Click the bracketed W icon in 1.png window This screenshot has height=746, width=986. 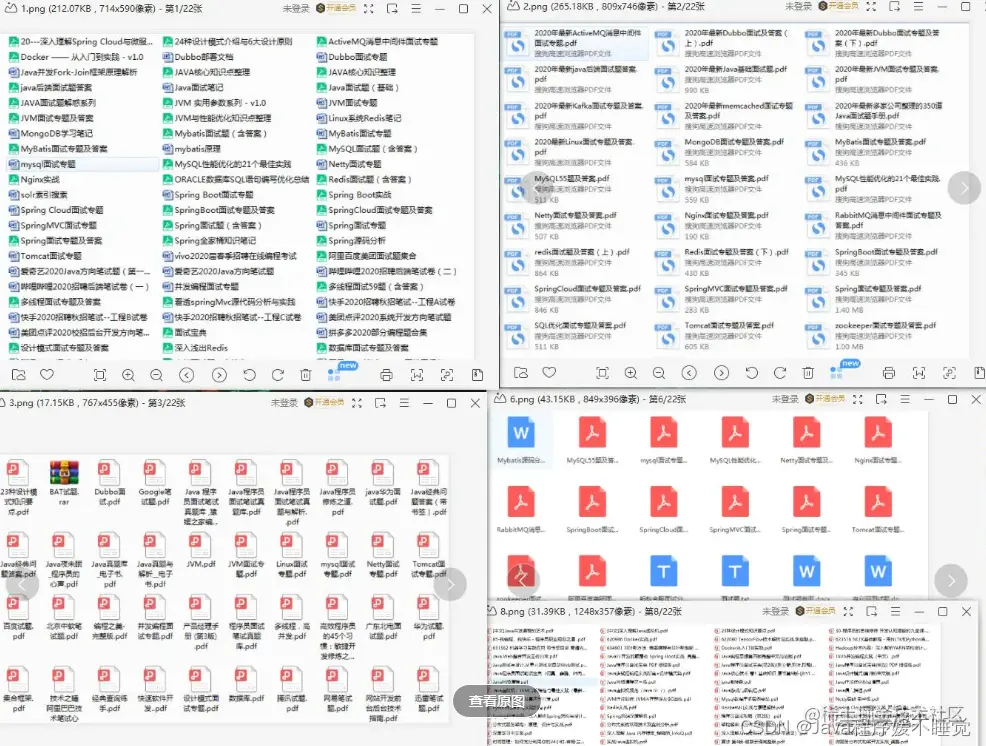click(x=417, y=375)
